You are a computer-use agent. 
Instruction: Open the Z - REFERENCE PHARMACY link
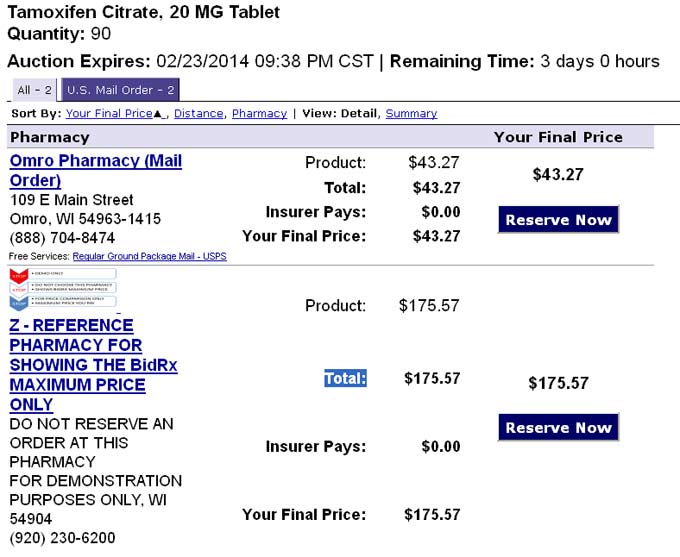pos(93,365)
